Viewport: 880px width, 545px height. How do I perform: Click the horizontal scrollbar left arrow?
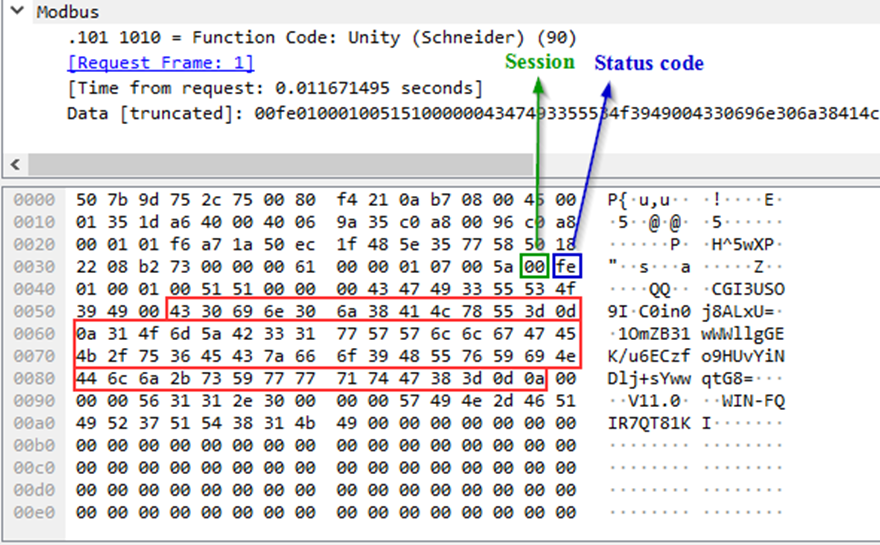tap(14, 164)
